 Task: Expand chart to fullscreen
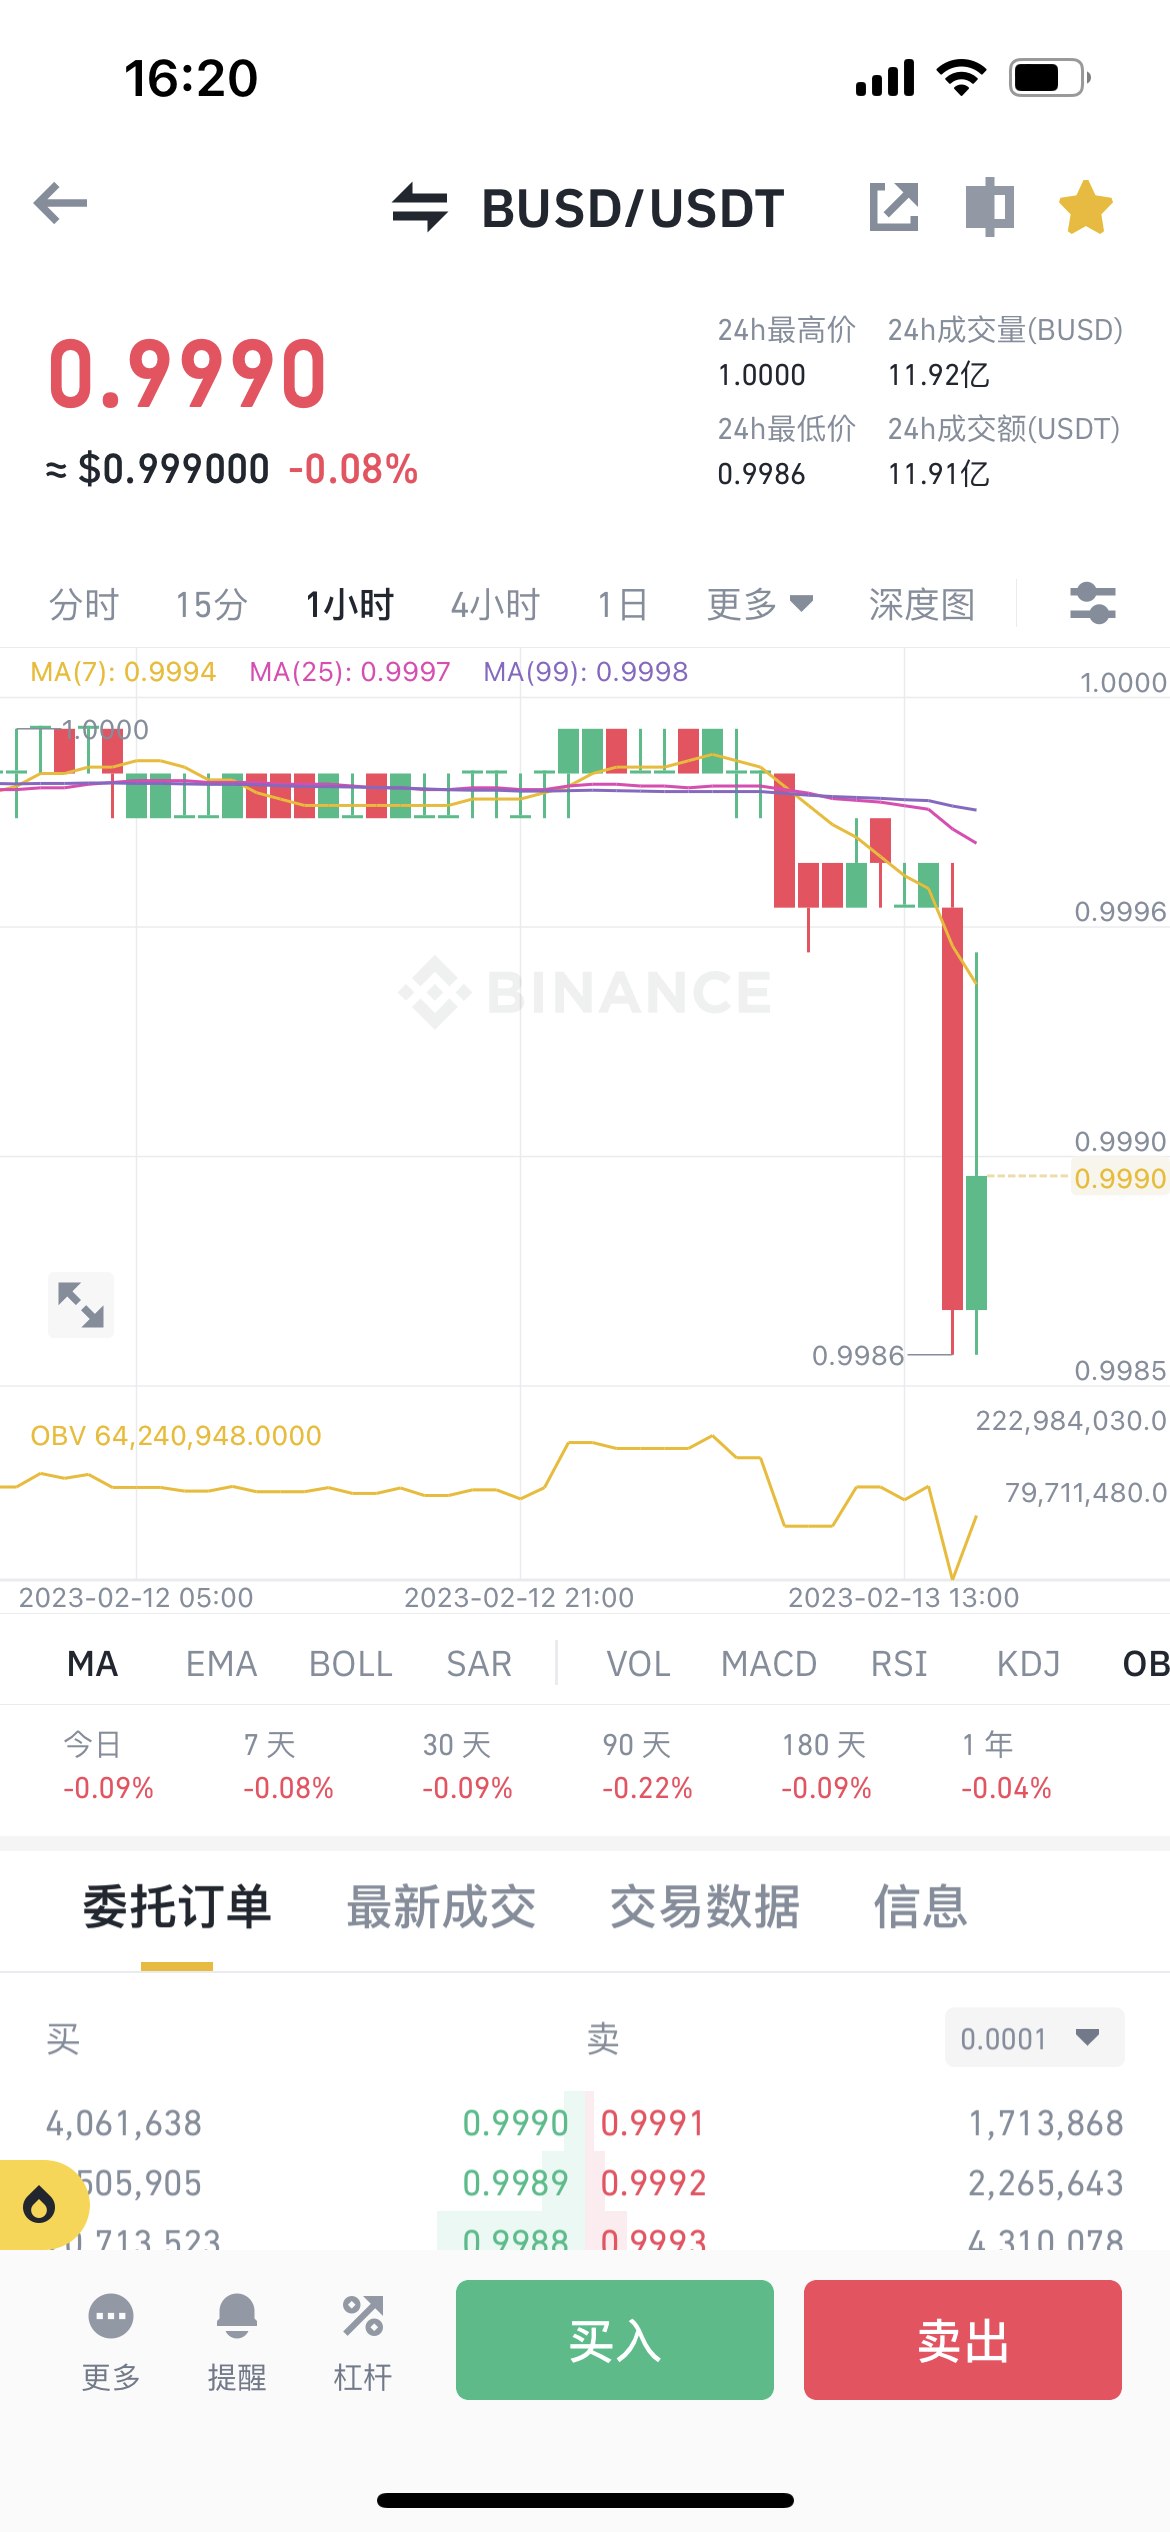coord(81,1305)
